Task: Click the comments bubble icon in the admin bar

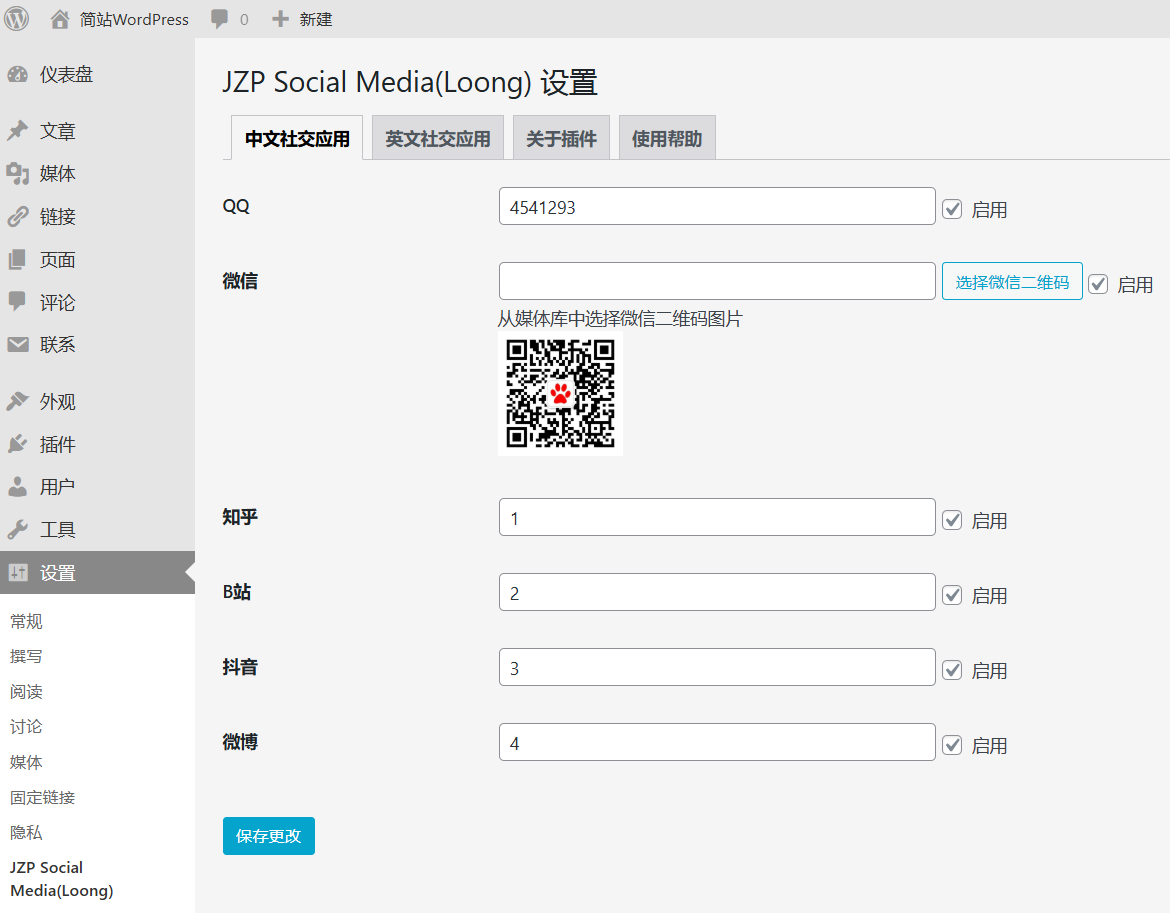Action: tap(219, 19)
